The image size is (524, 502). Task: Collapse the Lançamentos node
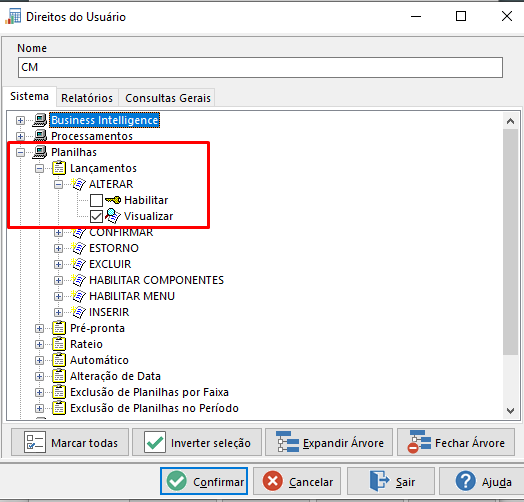click(39, 168)
